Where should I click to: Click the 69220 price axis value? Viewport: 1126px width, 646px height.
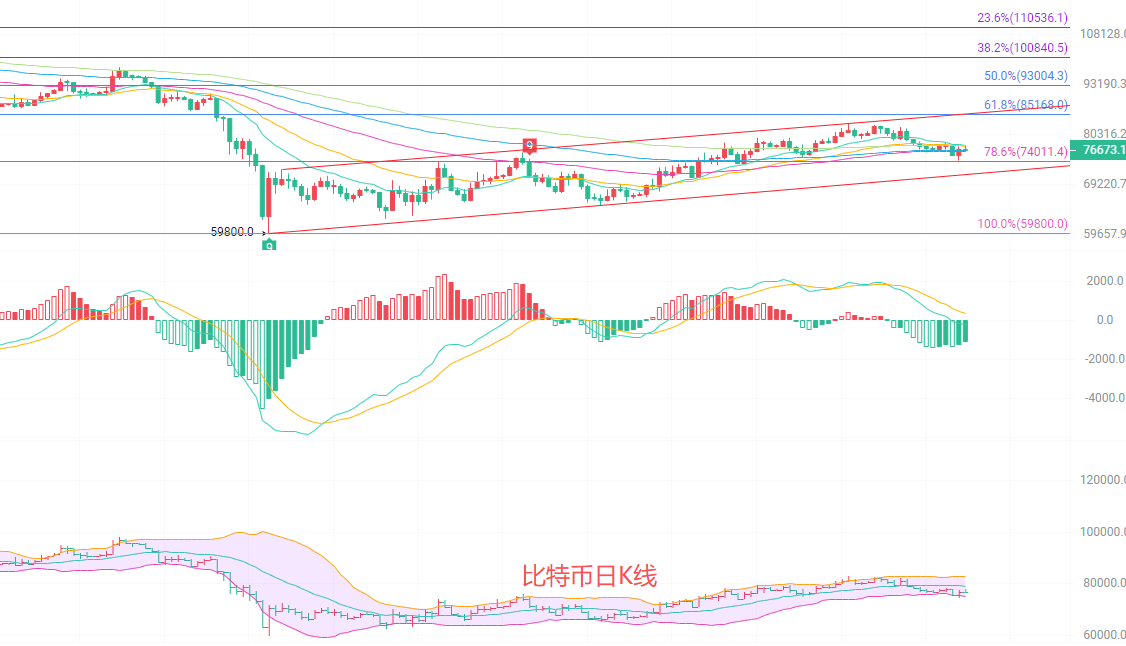point(1104,184)
